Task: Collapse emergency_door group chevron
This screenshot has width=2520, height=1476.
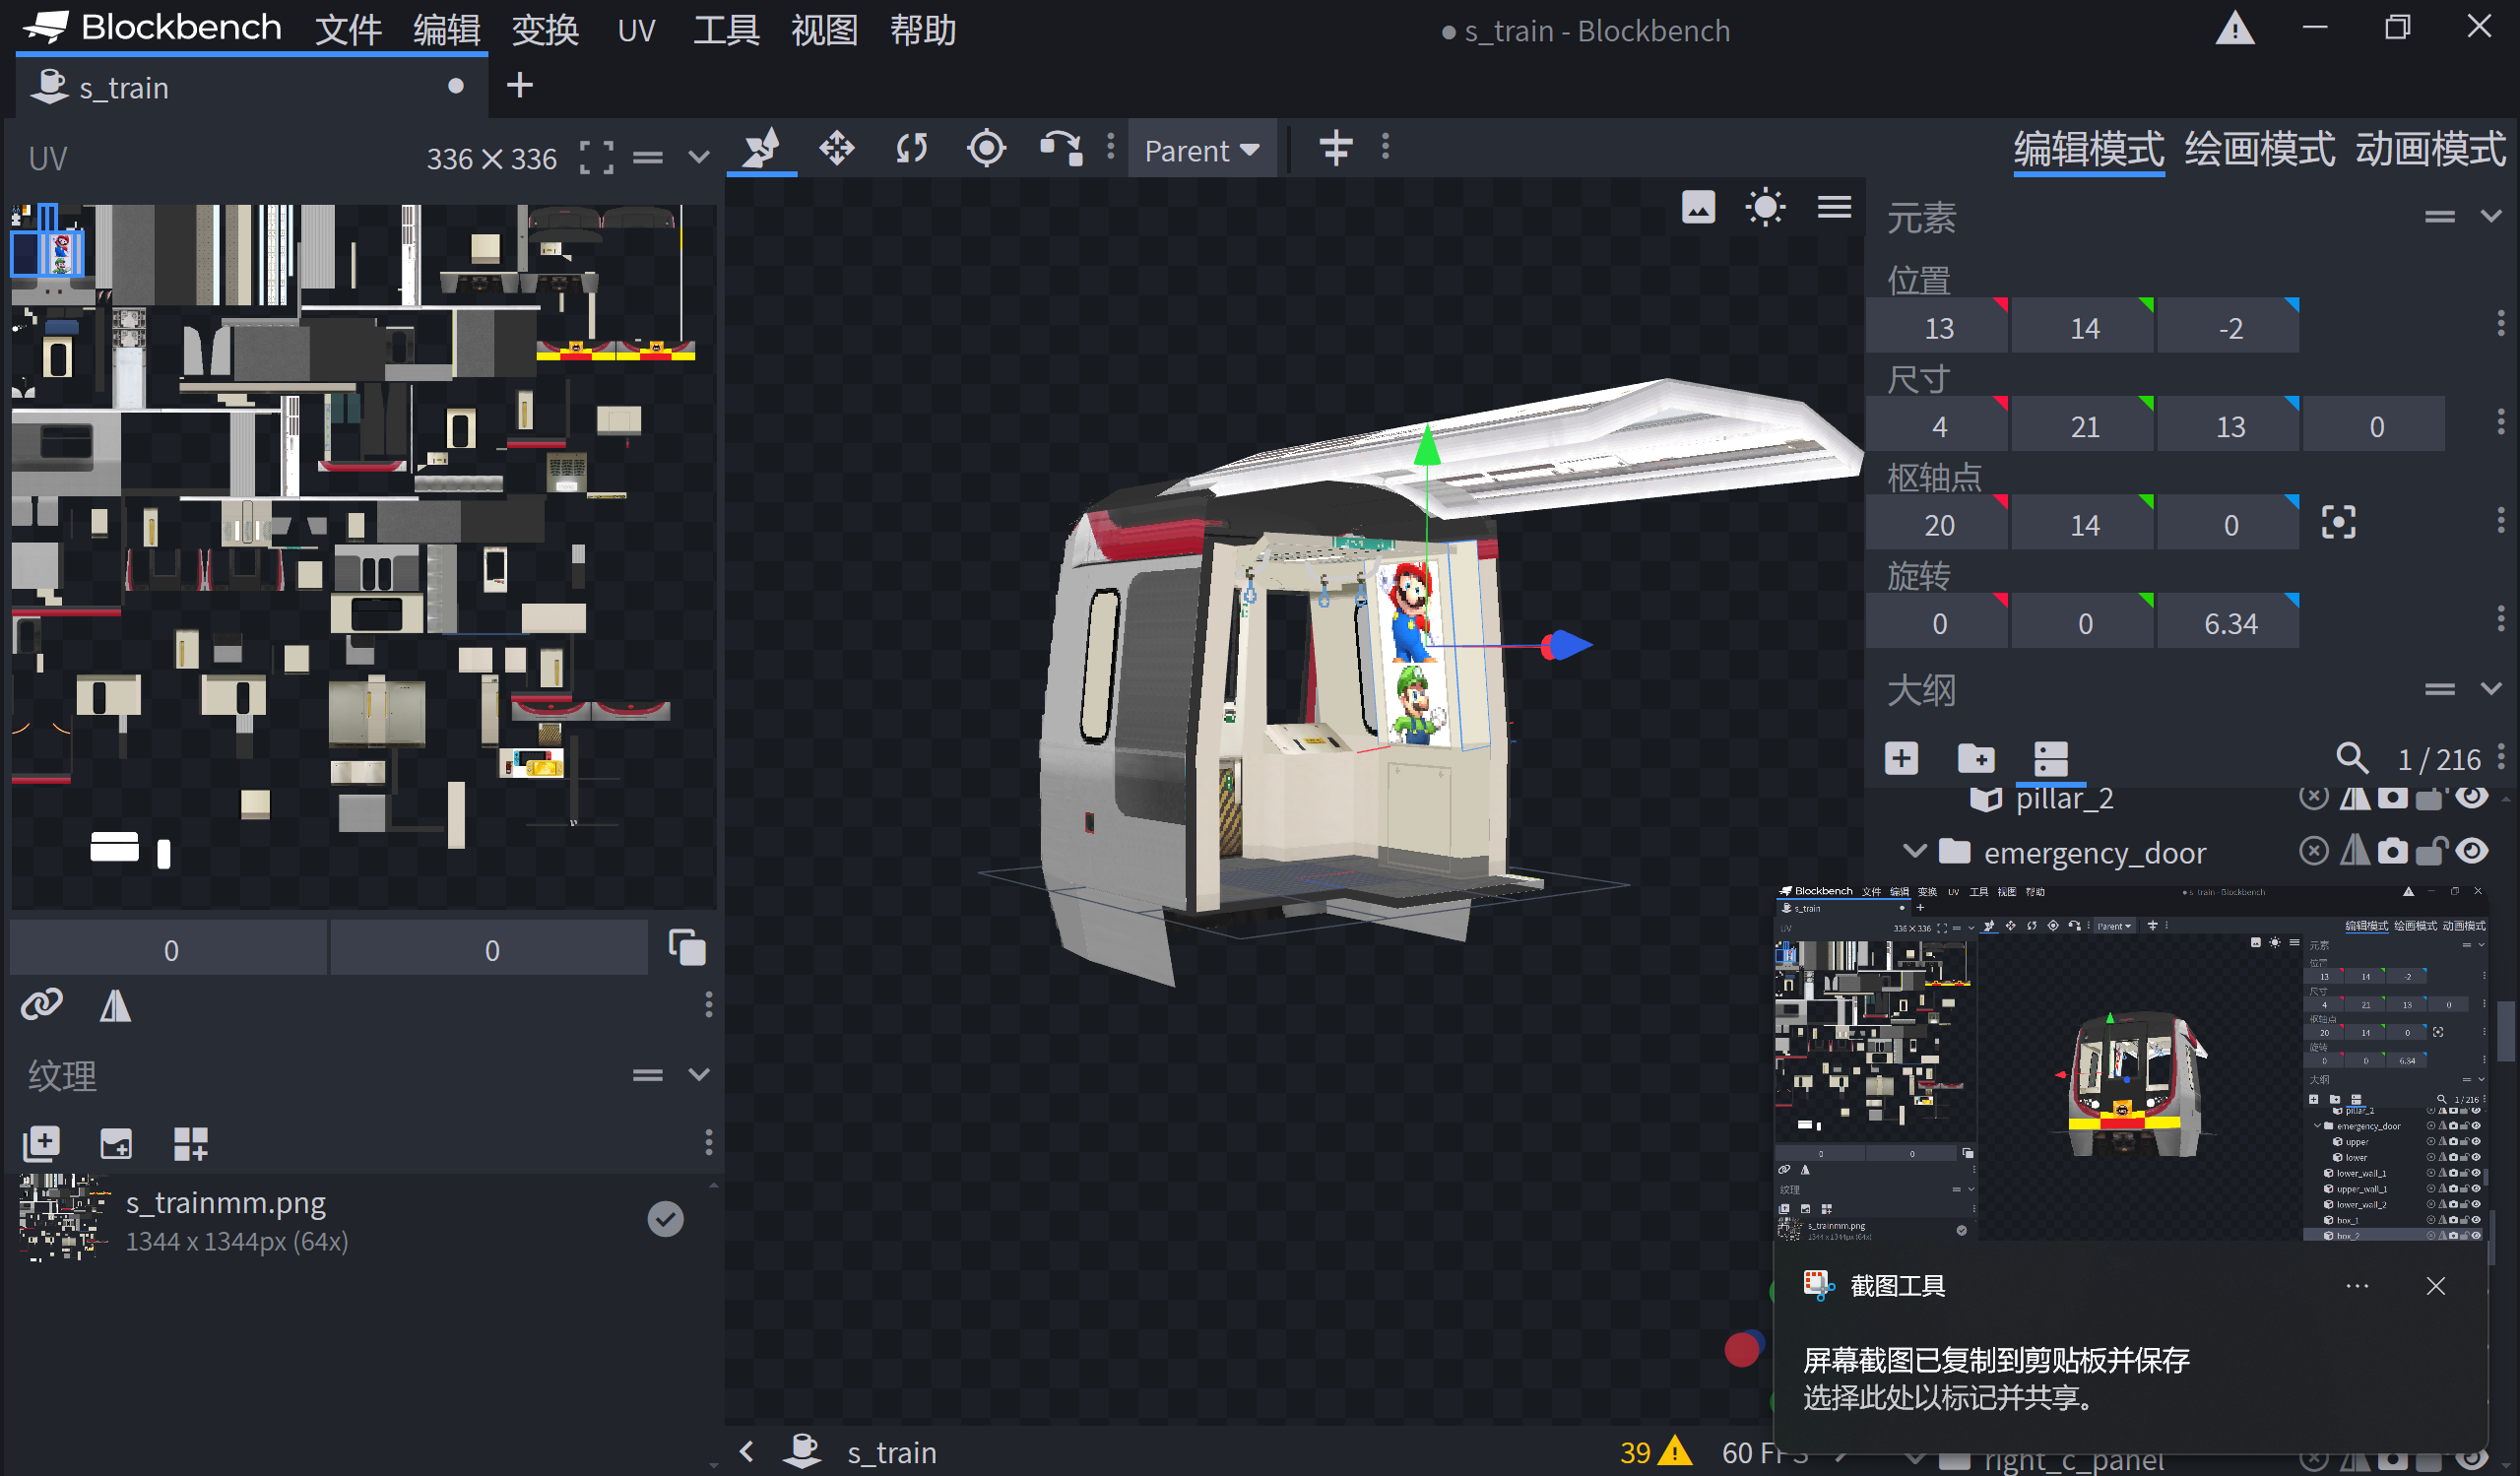Action: tap(1914, 851)
